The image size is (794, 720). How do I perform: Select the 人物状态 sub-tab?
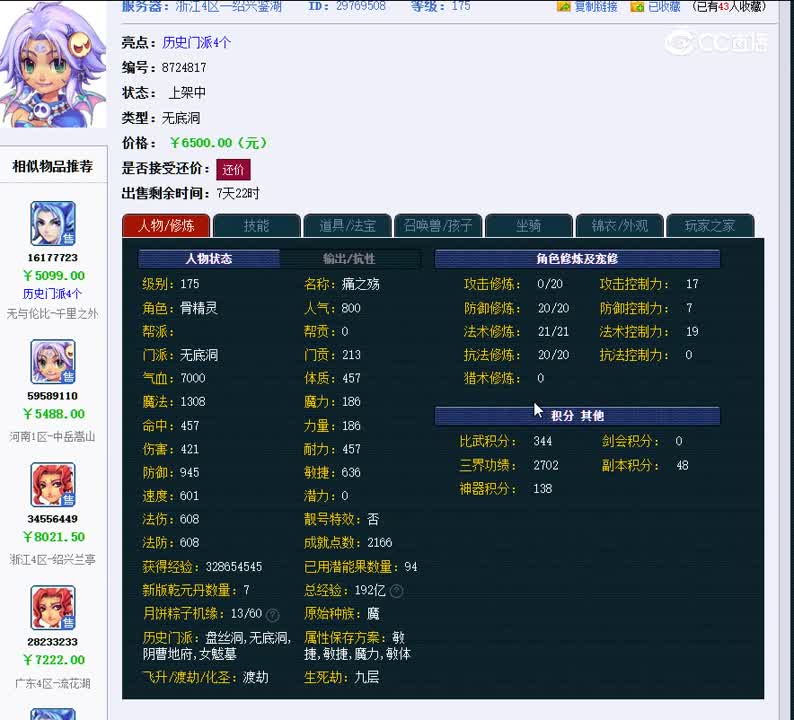coord(209,259)
